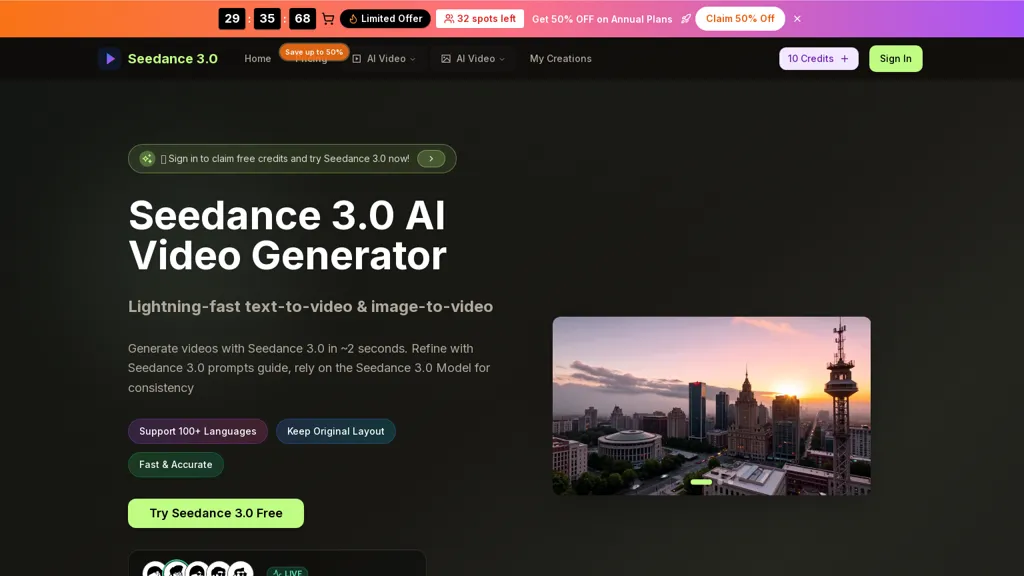Click the Generate videos with Seedance description
1024x576 pixels.
[309, 368]
